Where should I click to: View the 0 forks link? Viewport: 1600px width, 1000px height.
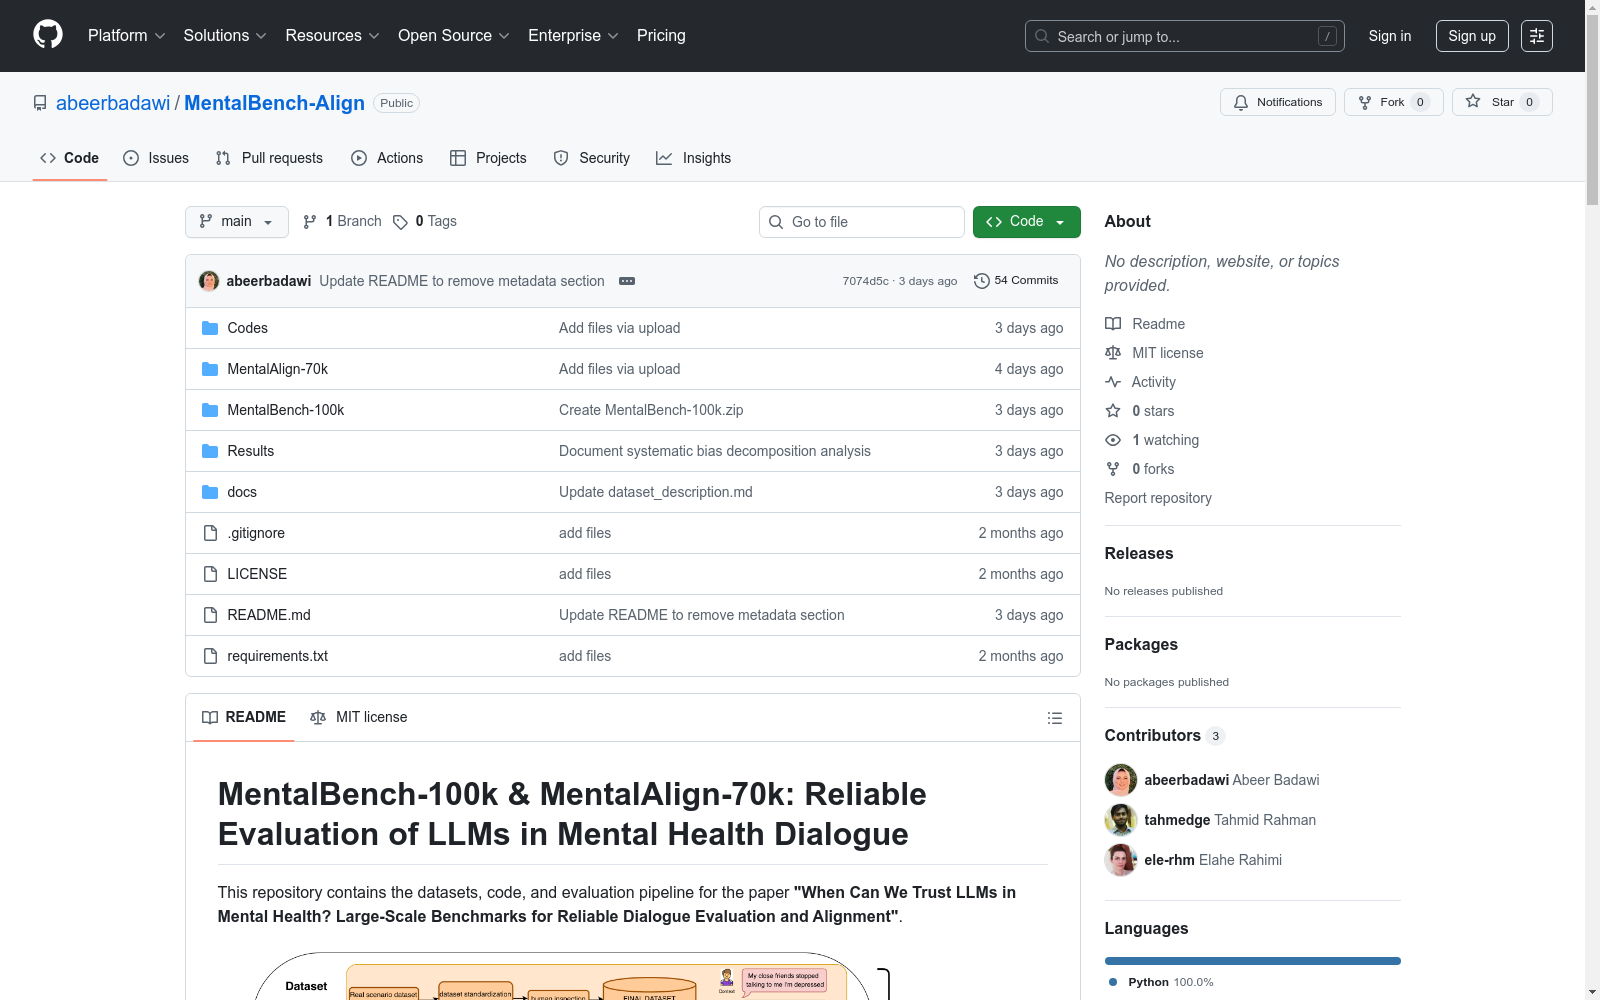click(1140, 469)
